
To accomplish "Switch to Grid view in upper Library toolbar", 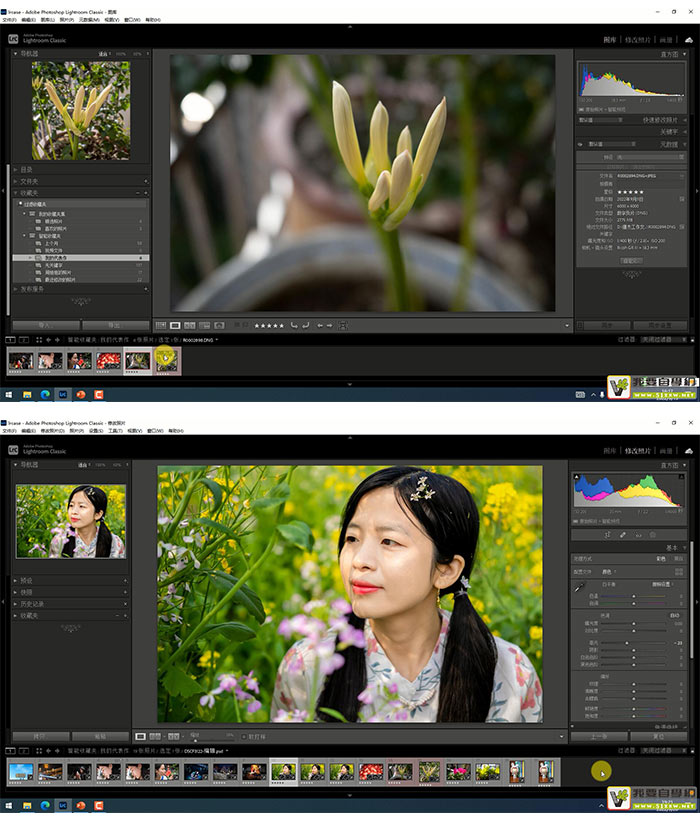I will click(x=161, y=326).
